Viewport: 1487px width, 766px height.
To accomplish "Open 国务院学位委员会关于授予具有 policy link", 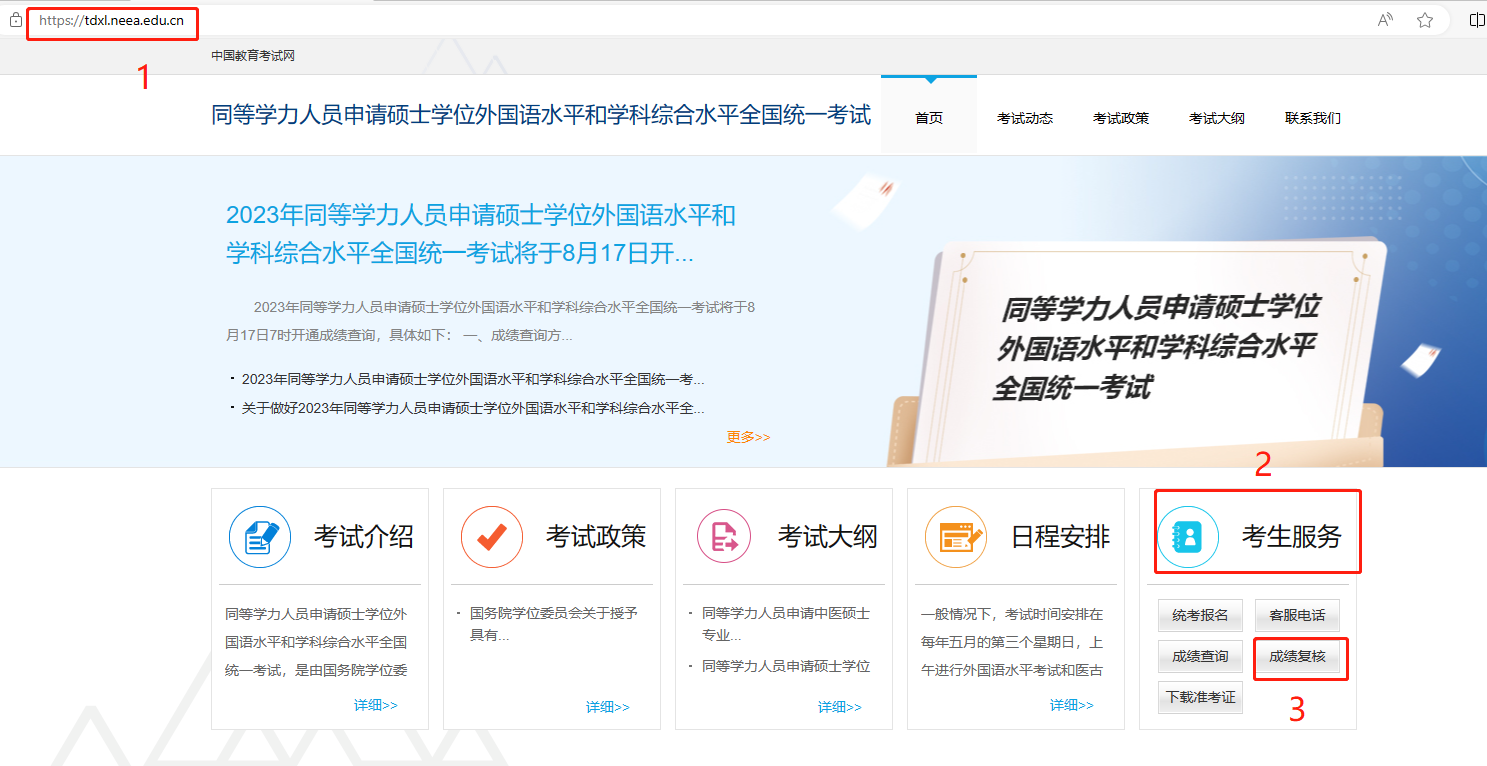I will pyautogui.click(x=554, y=624).
